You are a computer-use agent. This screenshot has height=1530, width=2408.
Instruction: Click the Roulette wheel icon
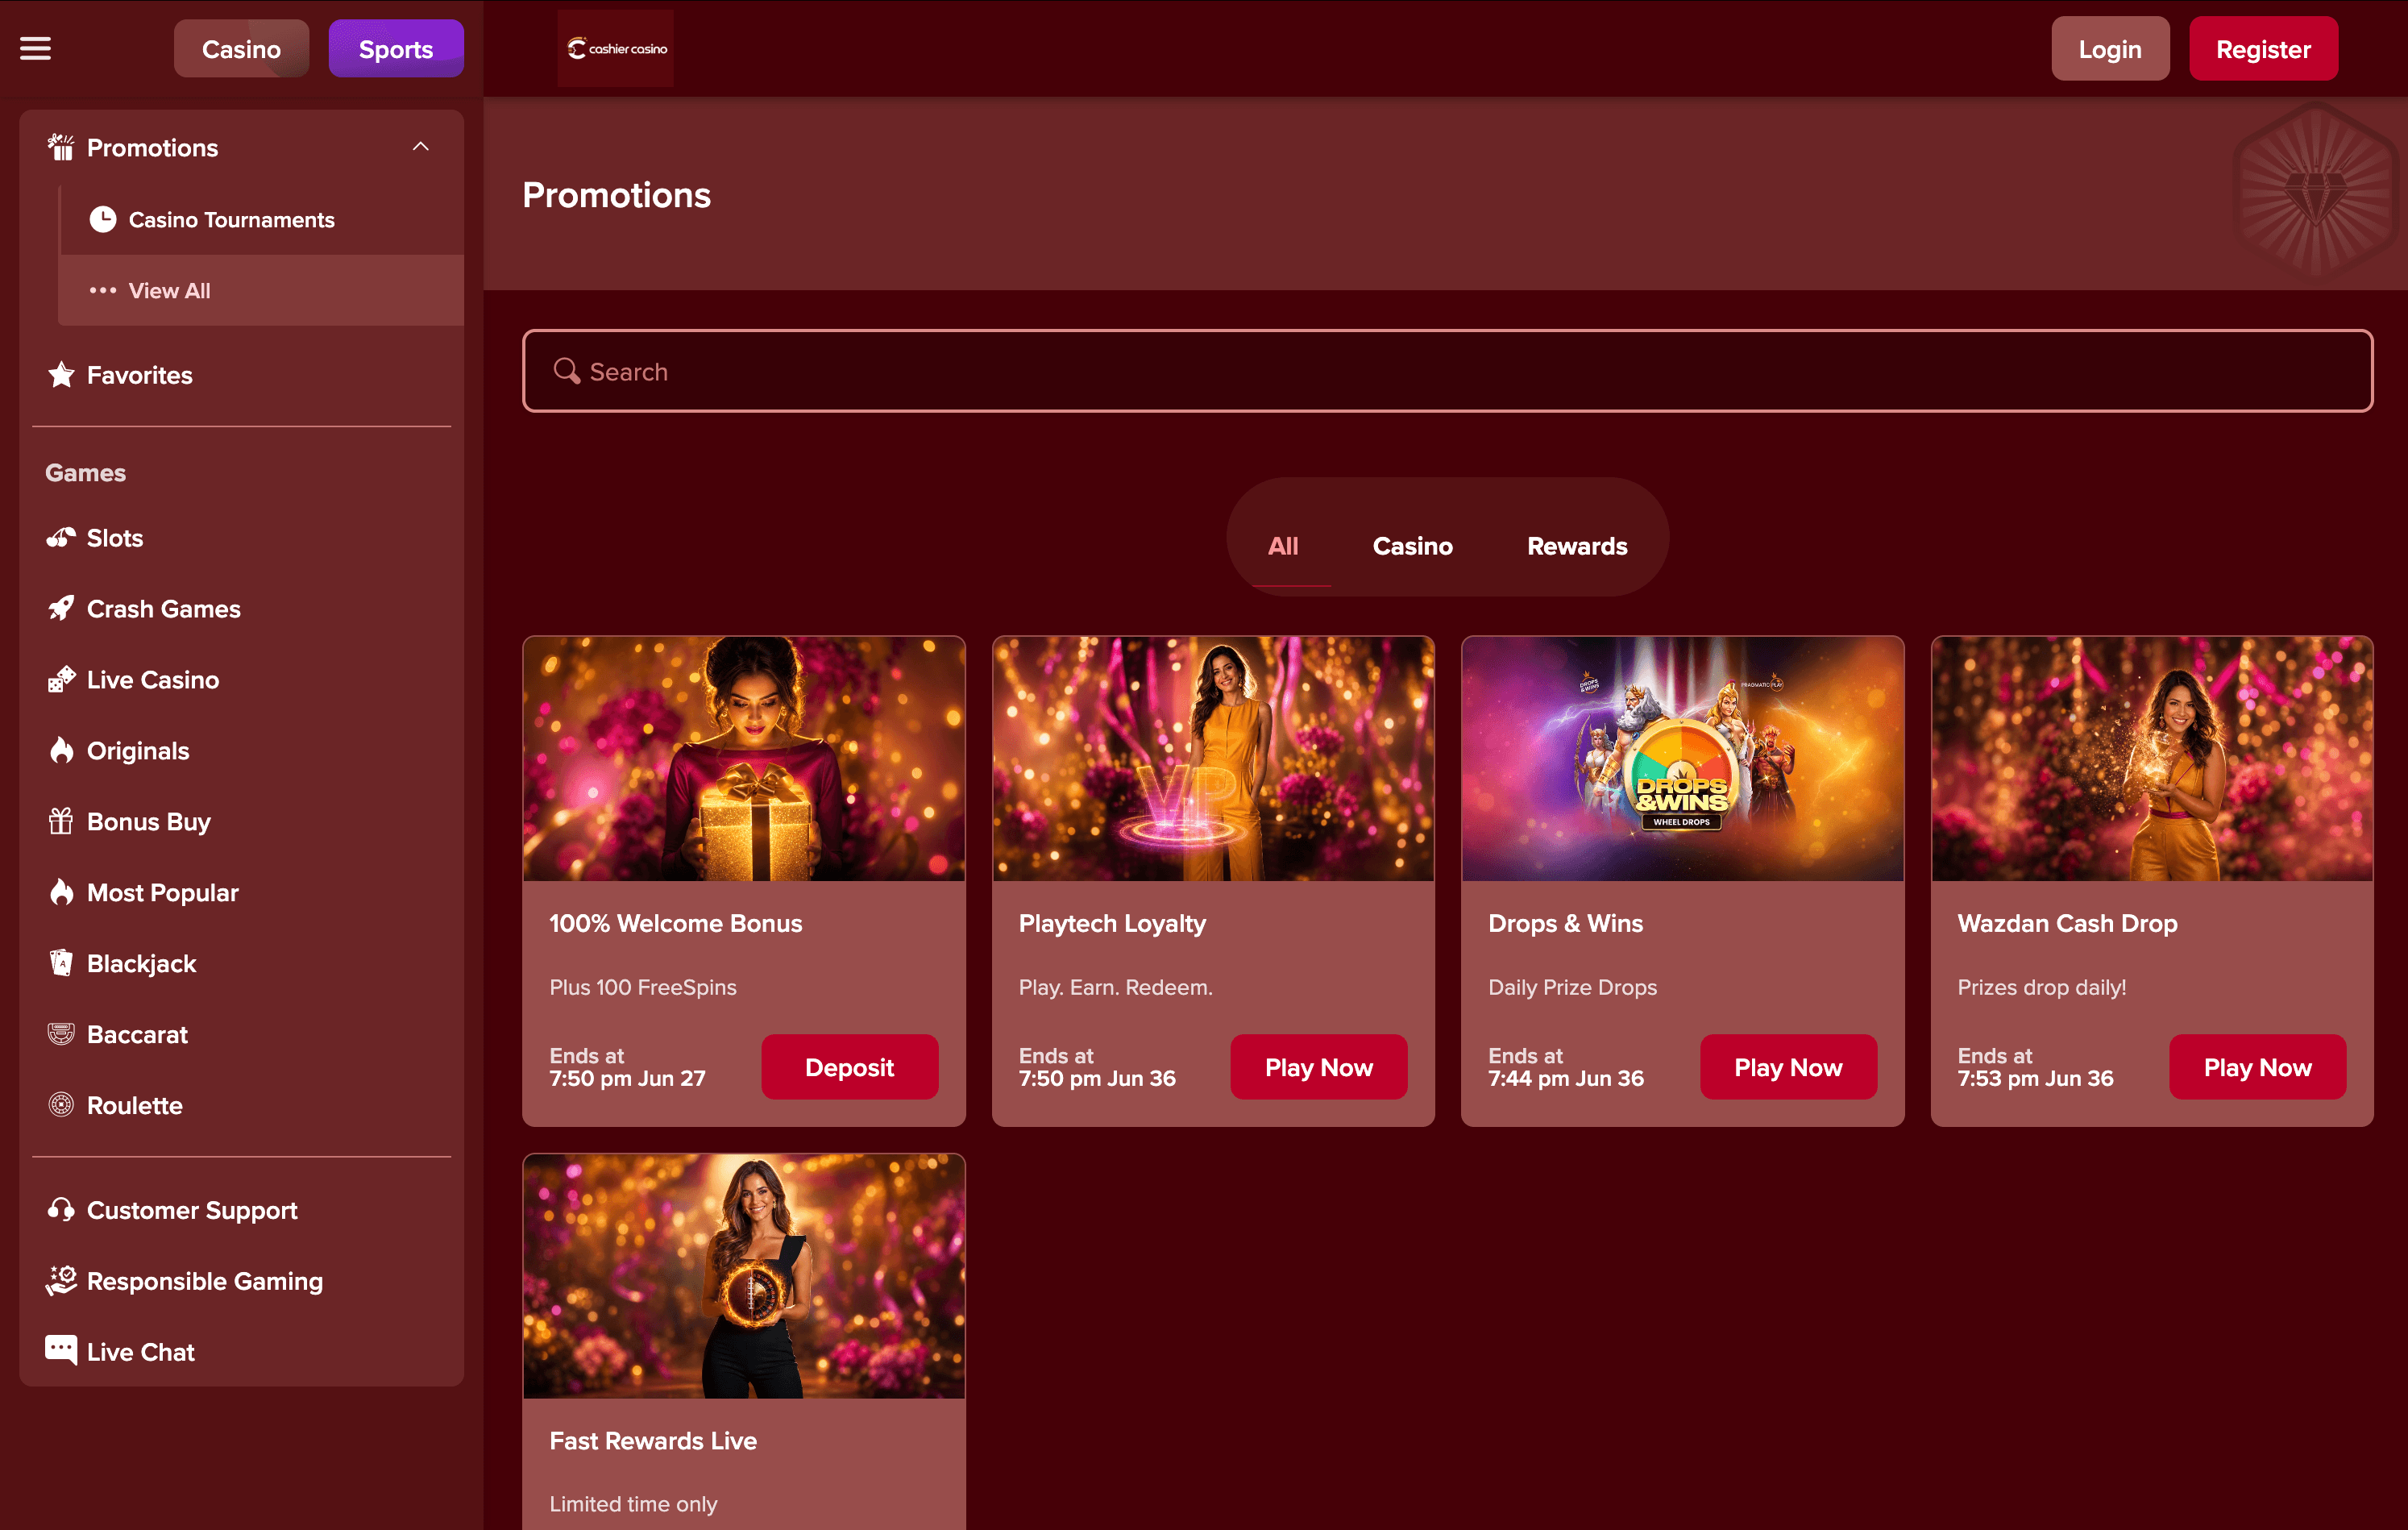61,1104
